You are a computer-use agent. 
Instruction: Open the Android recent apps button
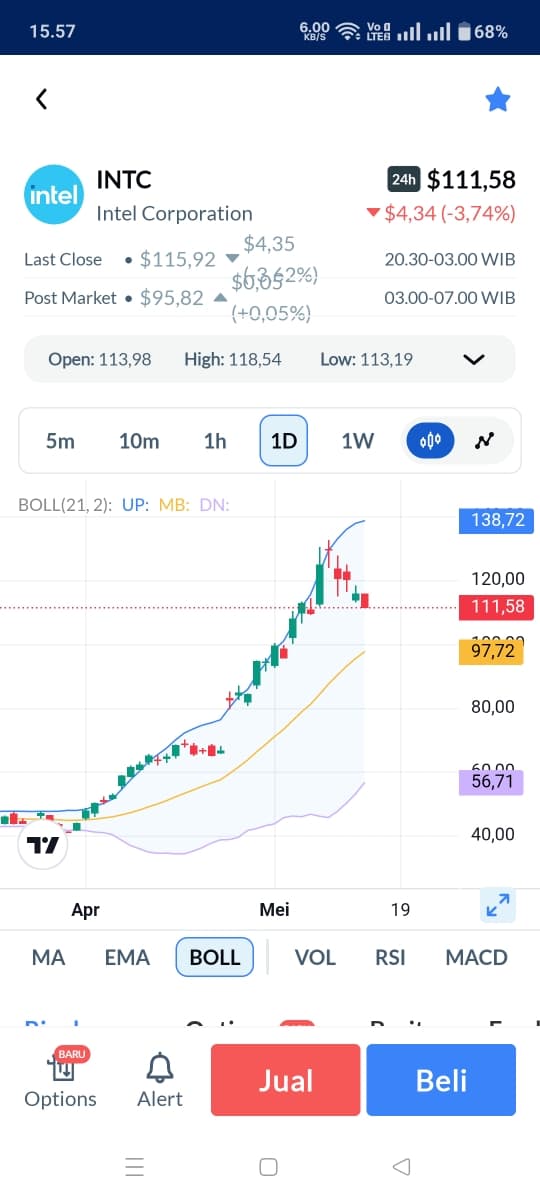pos(136,1166)
